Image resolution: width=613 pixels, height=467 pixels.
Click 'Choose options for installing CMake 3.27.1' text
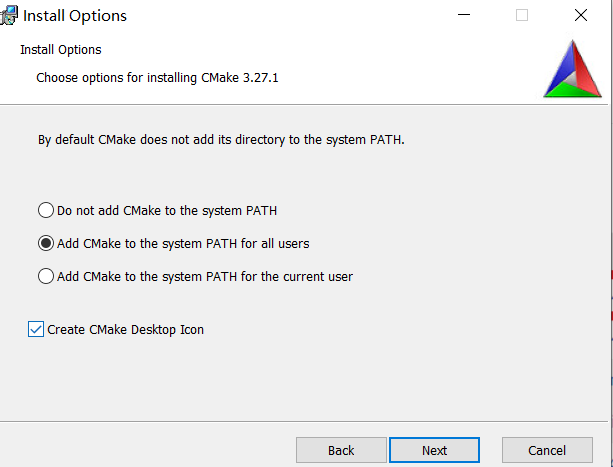click(157, 78)
